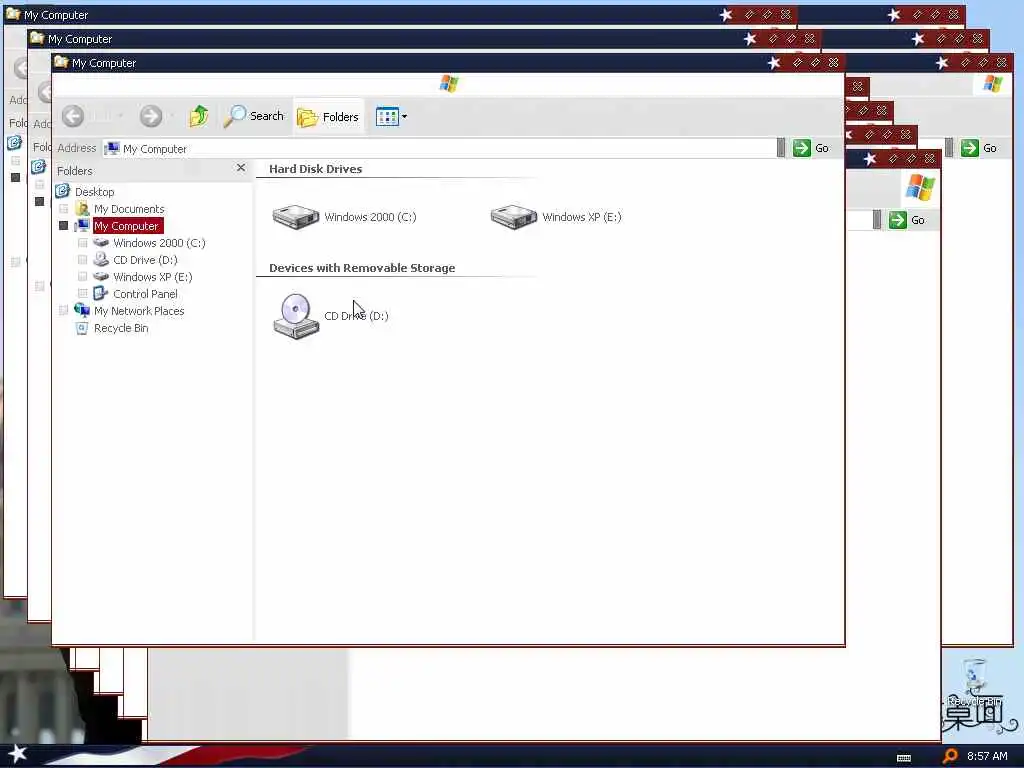
Task: Click the Hard Disk Drives group header
Action: click(315, 168)
